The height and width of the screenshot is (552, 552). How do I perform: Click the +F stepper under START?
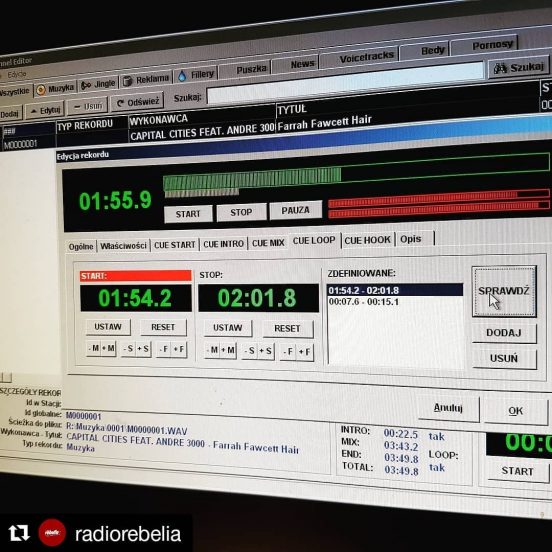pos(179,350)
